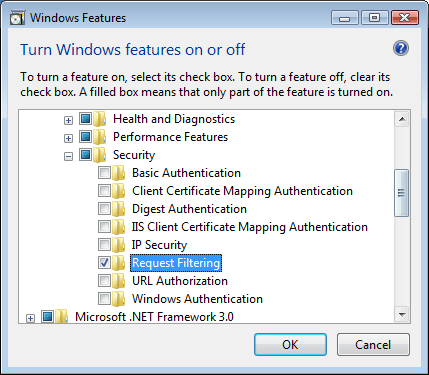Expand the Performance Features node
The height and width of the screenshot is (375, 429).
point(68,138)
